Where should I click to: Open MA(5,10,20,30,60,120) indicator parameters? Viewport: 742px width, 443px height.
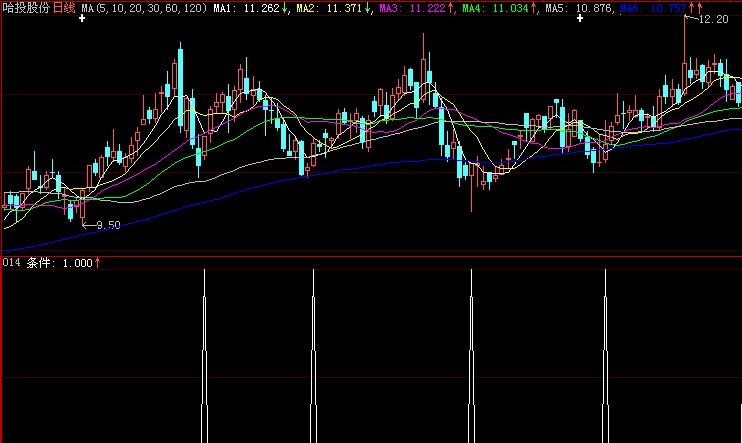coord(144,8)
